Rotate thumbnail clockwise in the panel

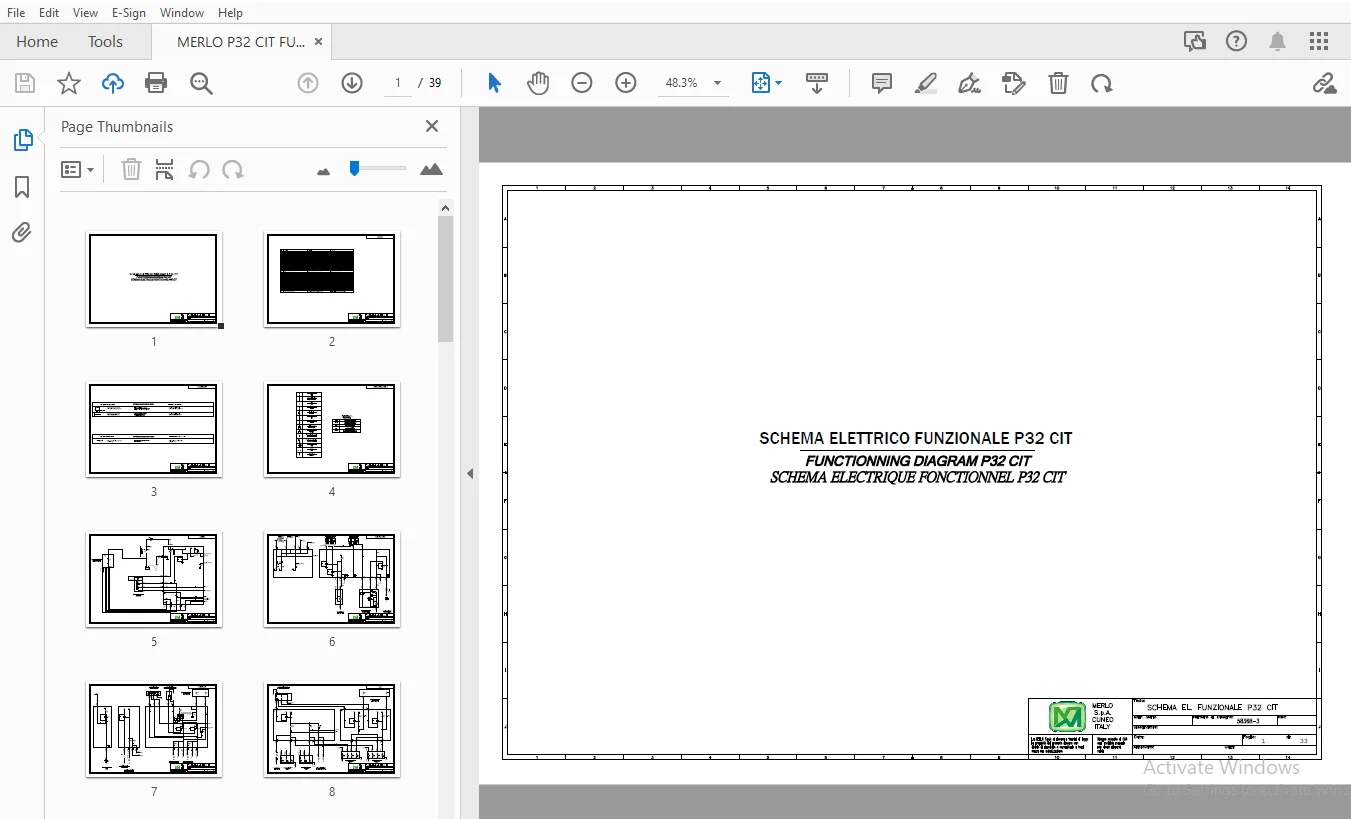coord(233,170)
